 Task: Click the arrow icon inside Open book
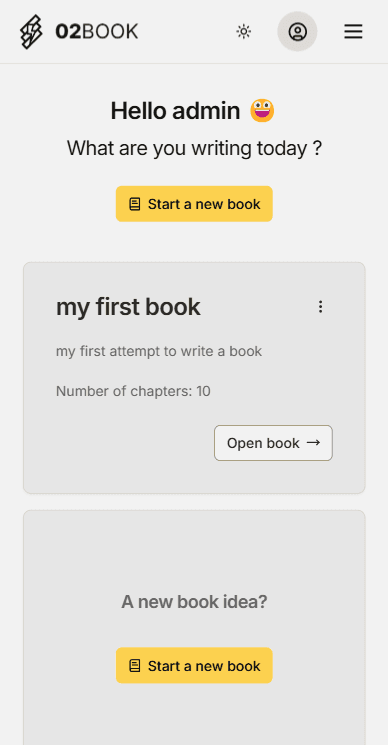[x=313, y=443]
